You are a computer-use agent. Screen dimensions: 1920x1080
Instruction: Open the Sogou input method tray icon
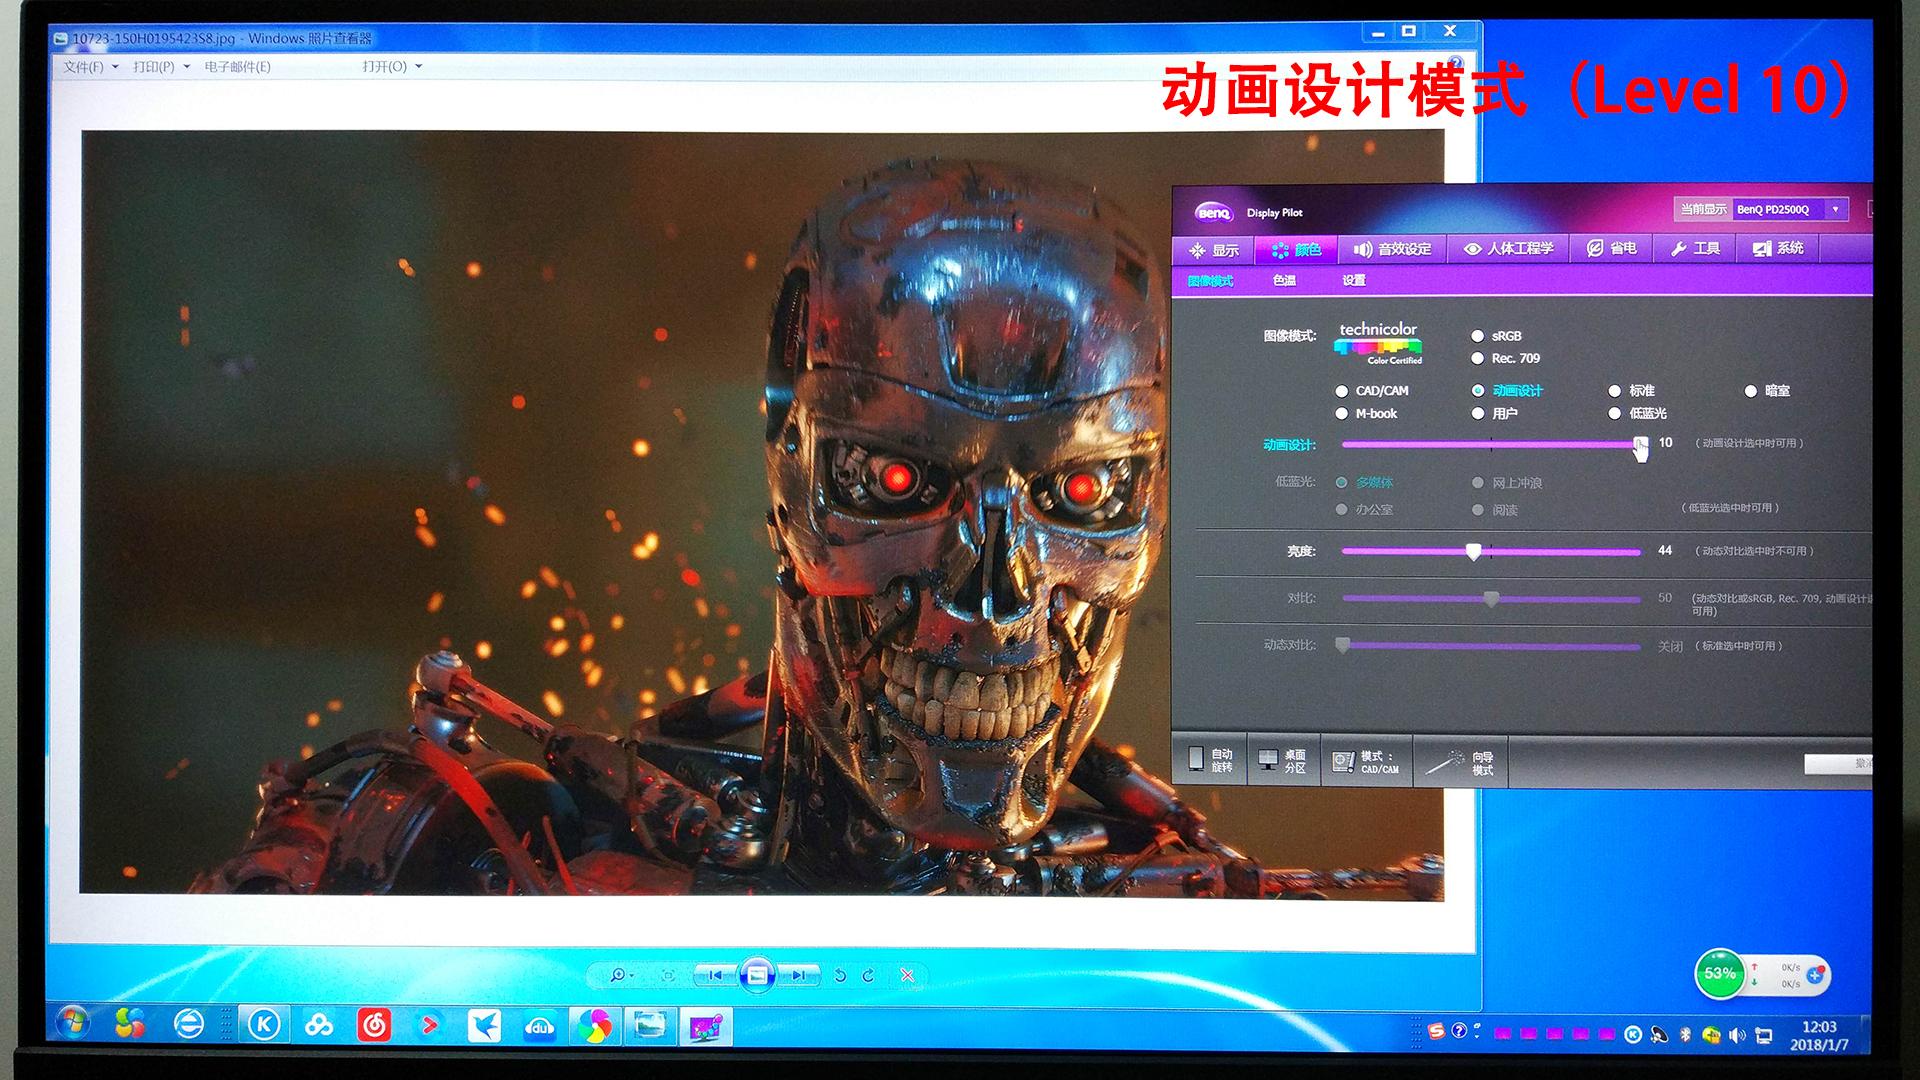point(1436,1032)
